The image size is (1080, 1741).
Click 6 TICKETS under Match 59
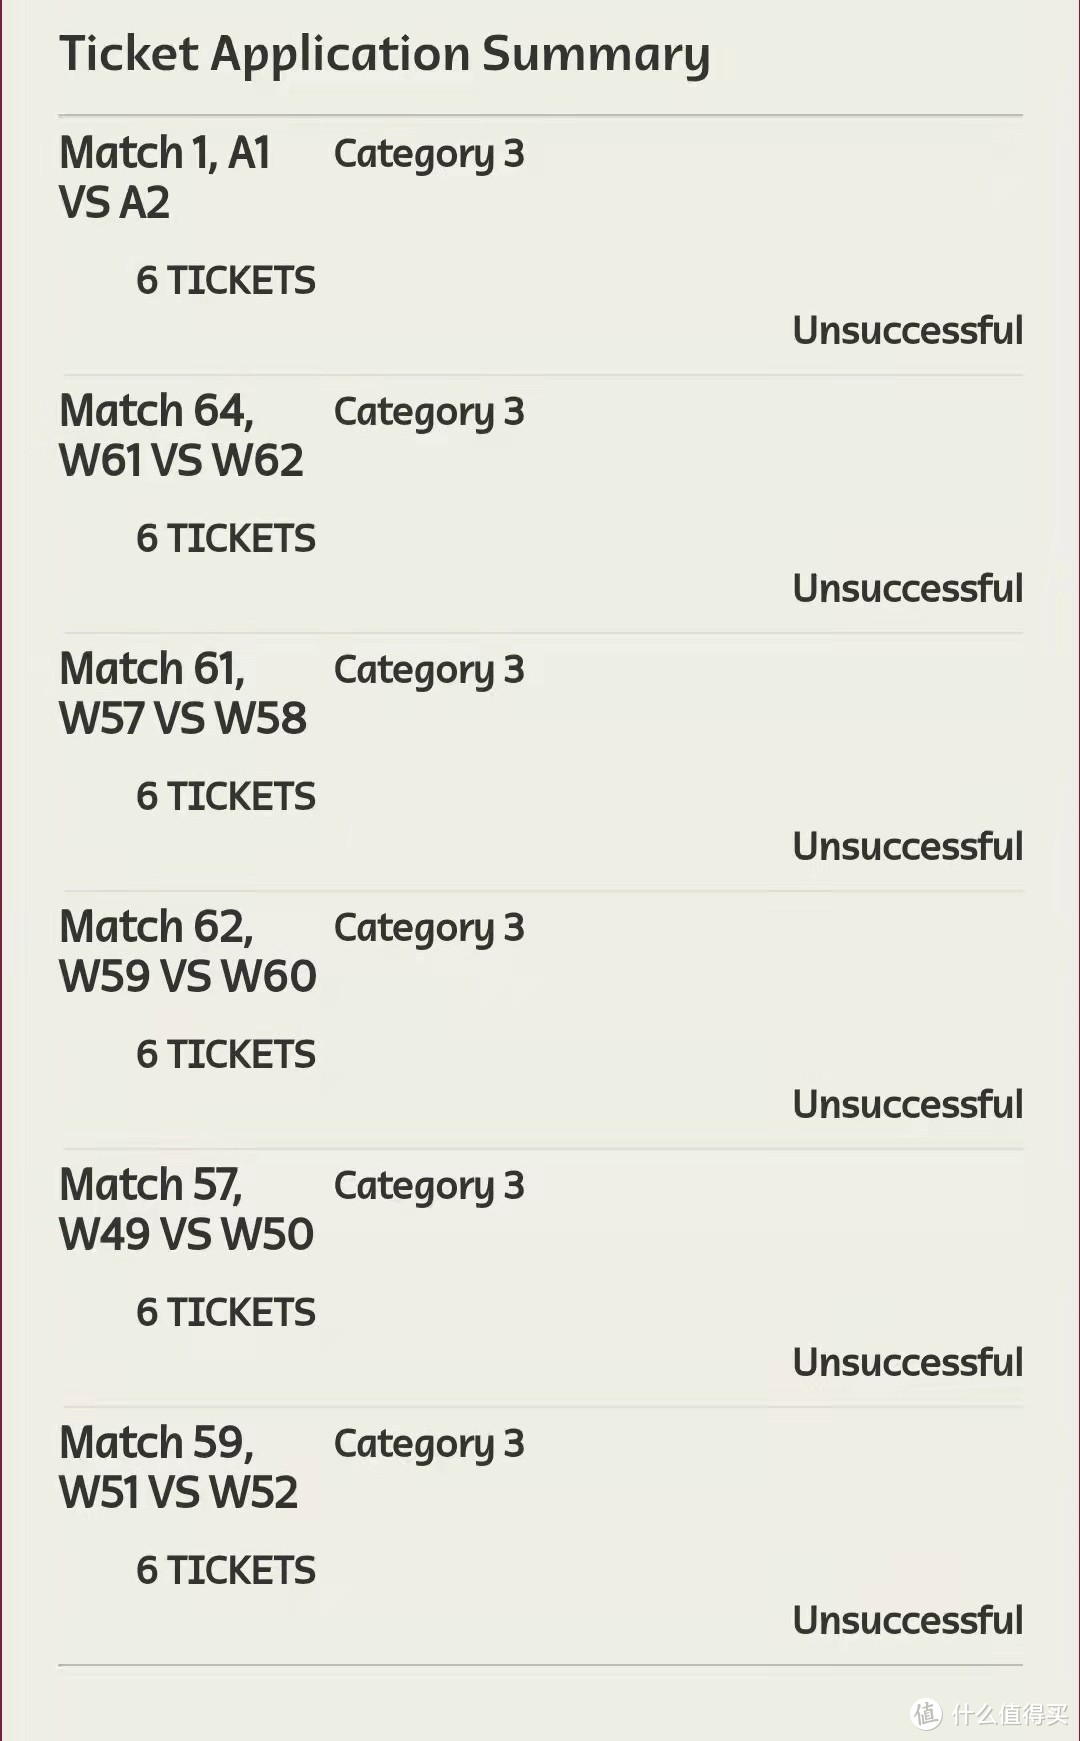click(x=226, y=1571)
